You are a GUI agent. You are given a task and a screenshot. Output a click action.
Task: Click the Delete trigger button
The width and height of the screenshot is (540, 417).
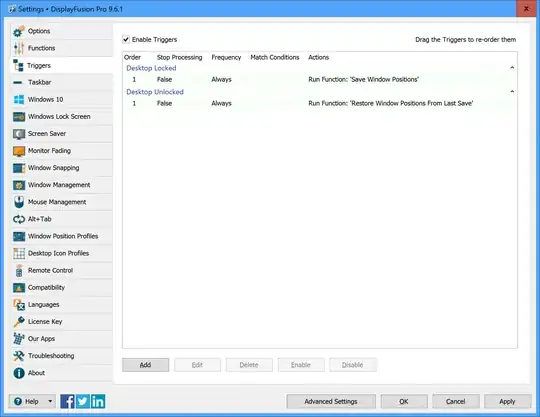(x=249, y=365)
